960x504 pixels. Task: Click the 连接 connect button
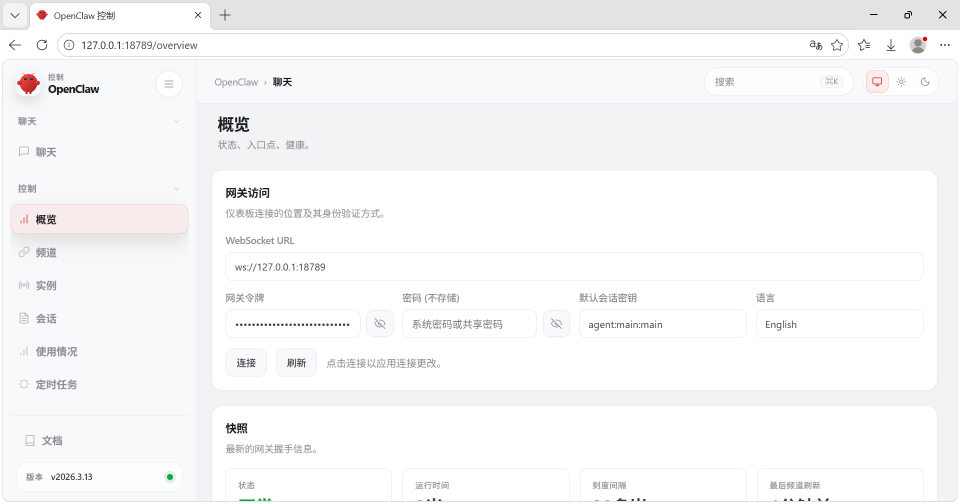pos(246,363)
